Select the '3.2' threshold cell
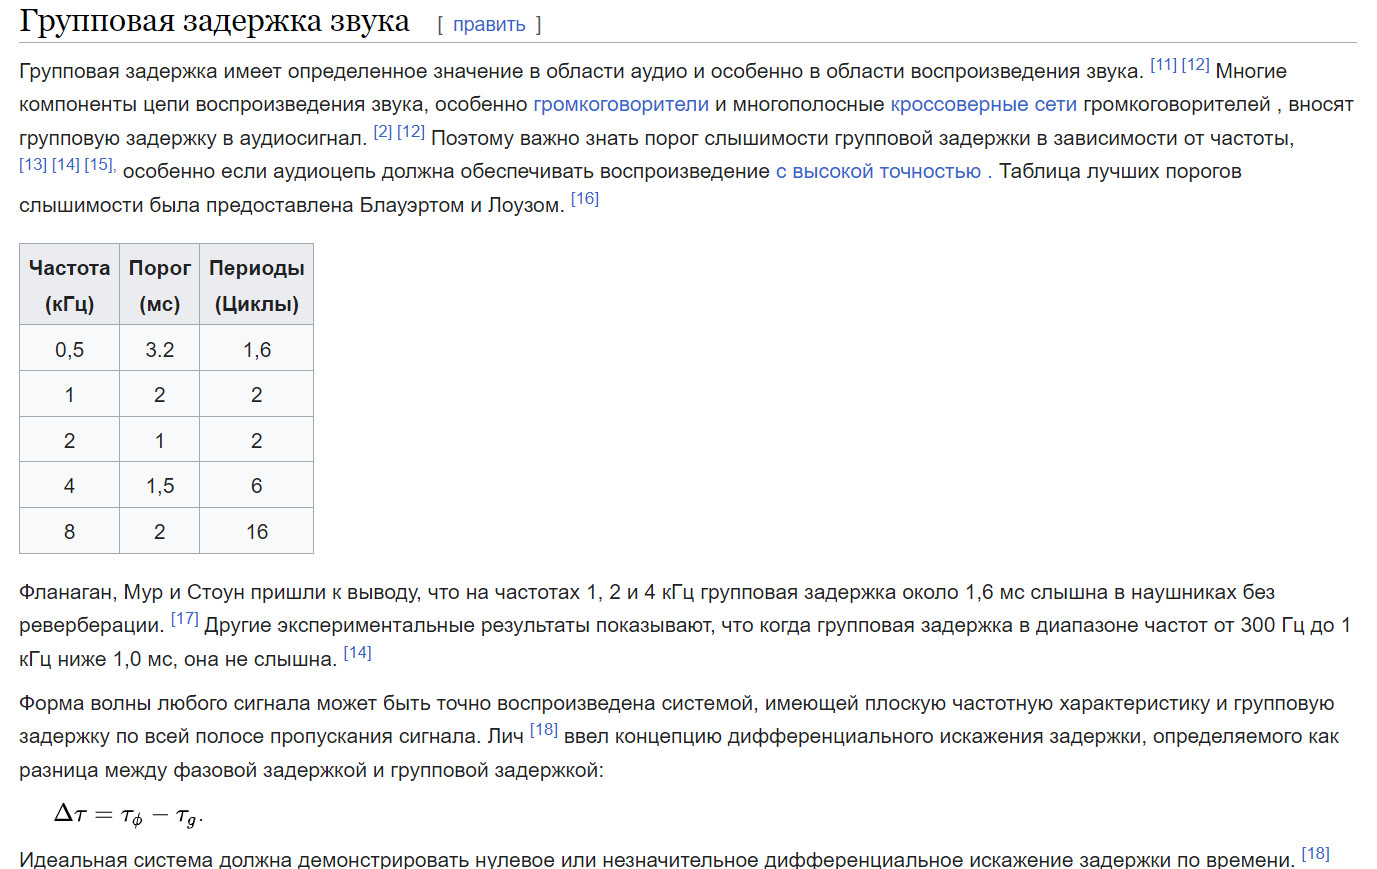Screen dimensions: 1377x869 [x=160, y=349]
